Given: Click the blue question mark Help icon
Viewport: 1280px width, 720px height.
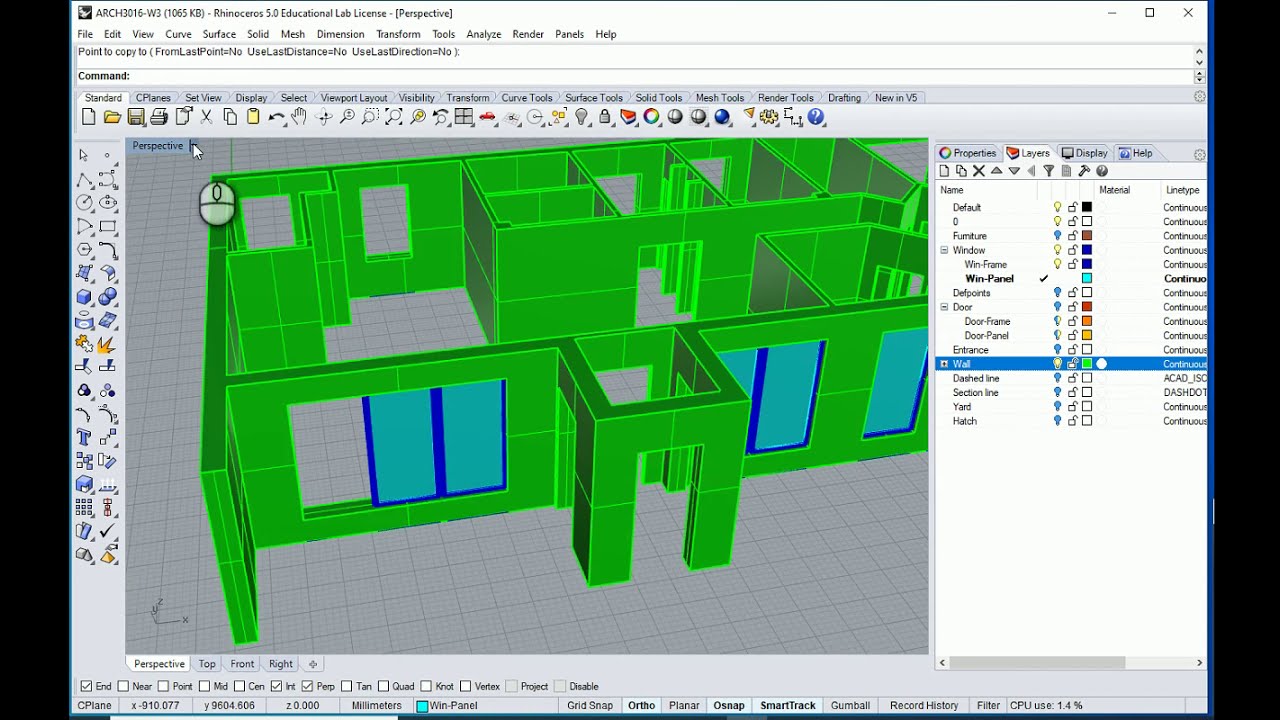Looking at the screenshot, I should click(816, 117).
